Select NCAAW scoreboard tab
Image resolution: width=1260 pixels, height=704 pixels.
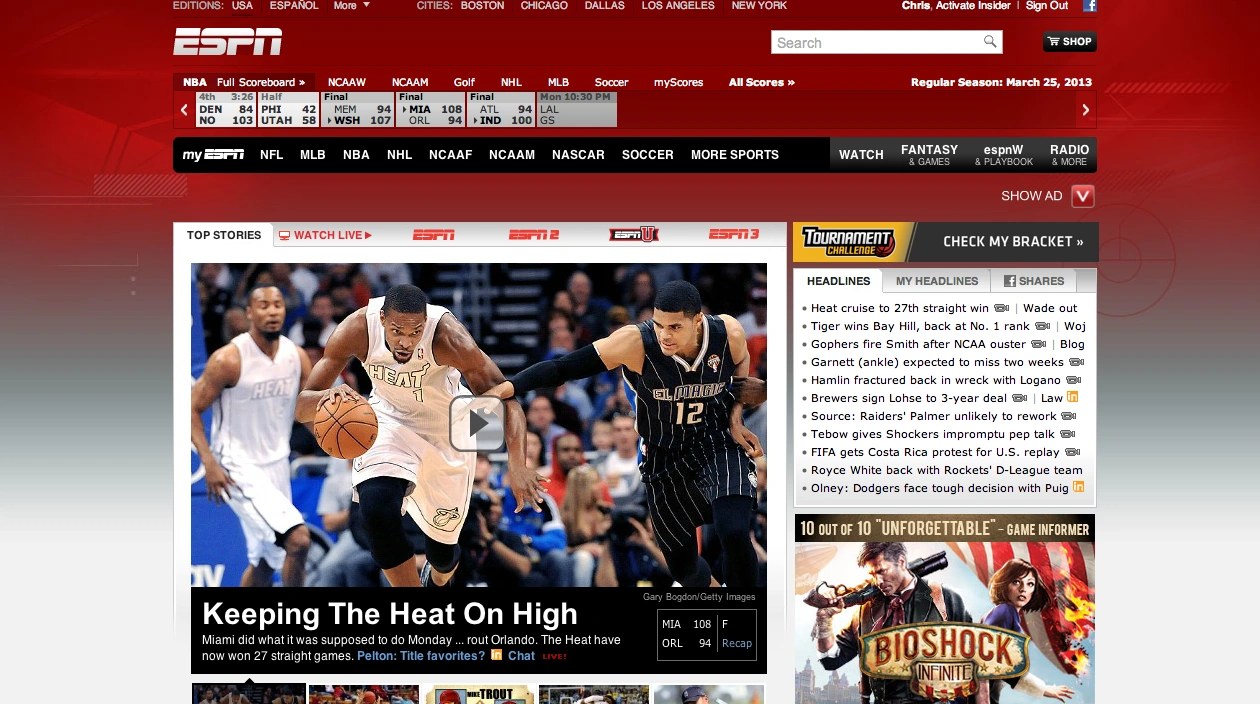(x=347, y=82)
